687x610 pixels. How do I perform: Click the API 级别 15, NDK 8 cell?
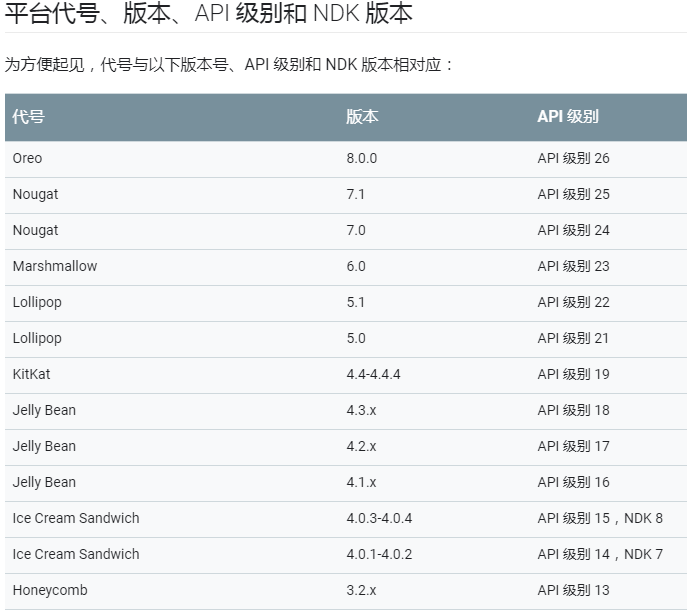click(x=600, y=518)
